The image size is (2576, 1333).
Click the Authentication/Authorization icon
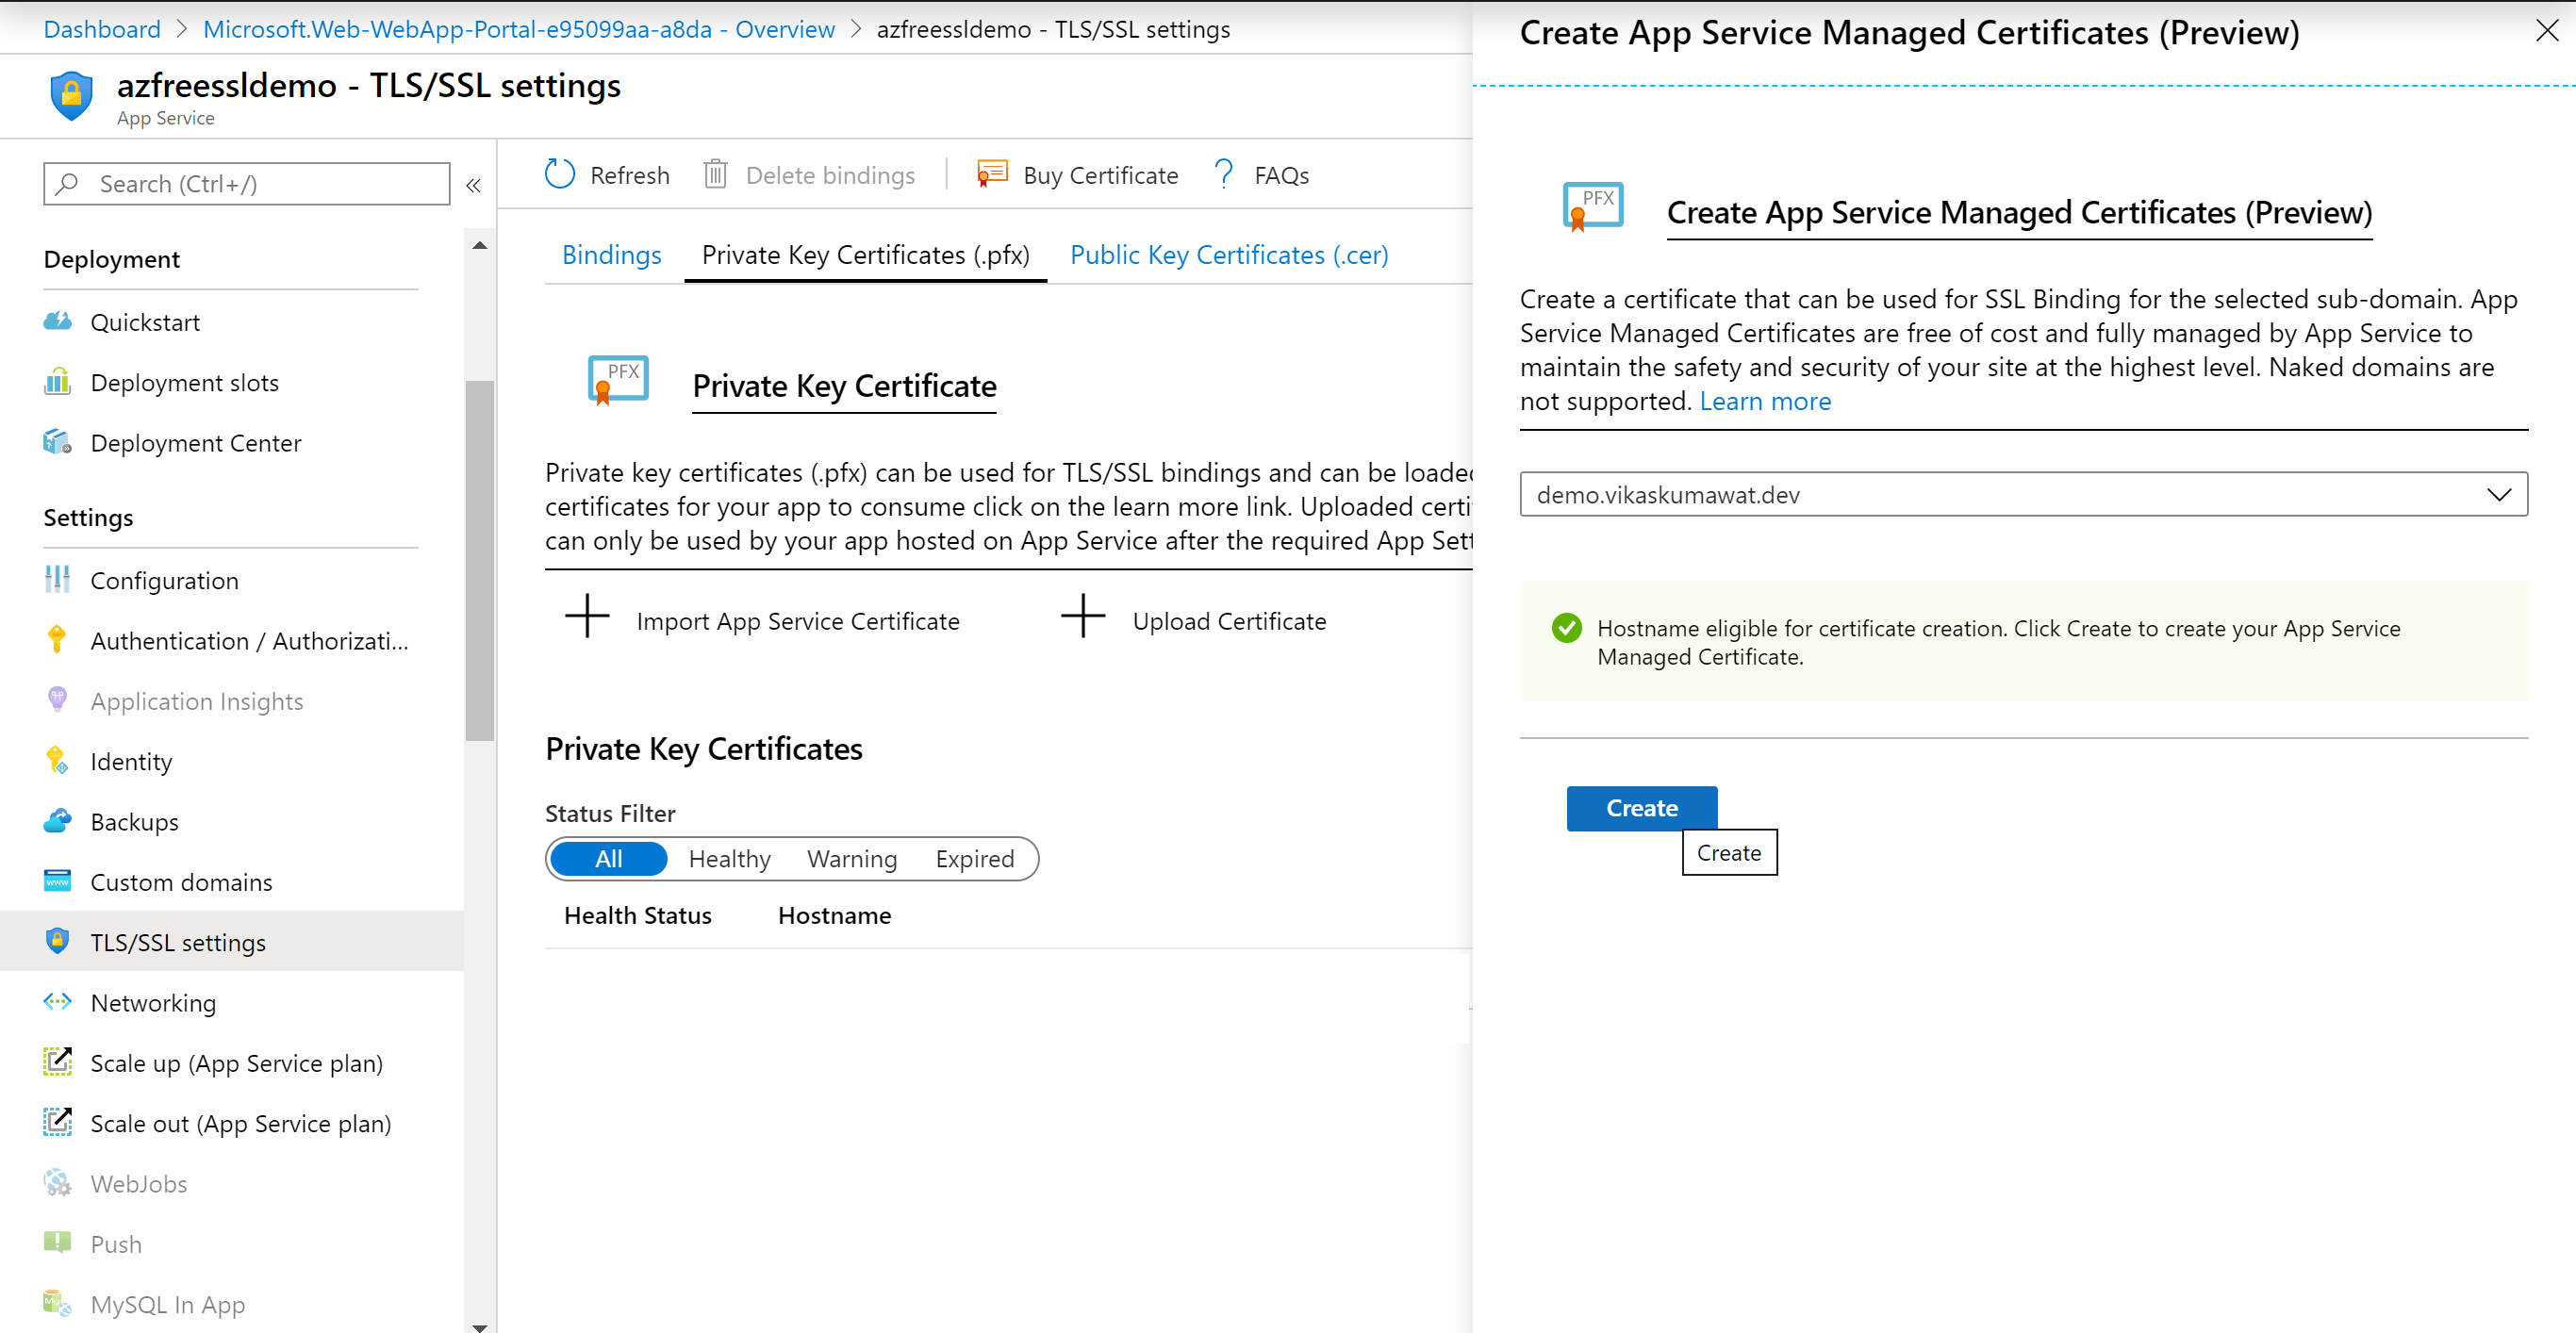coord(59,641)
